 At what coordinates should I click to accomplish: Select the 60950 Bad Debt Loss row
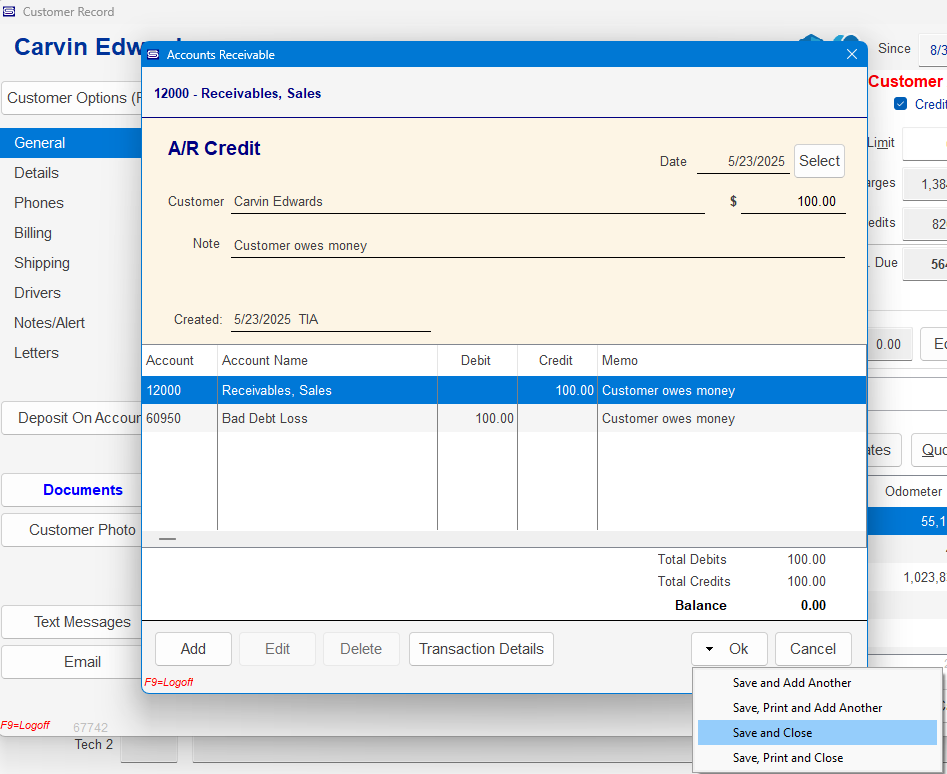(504, 418)
